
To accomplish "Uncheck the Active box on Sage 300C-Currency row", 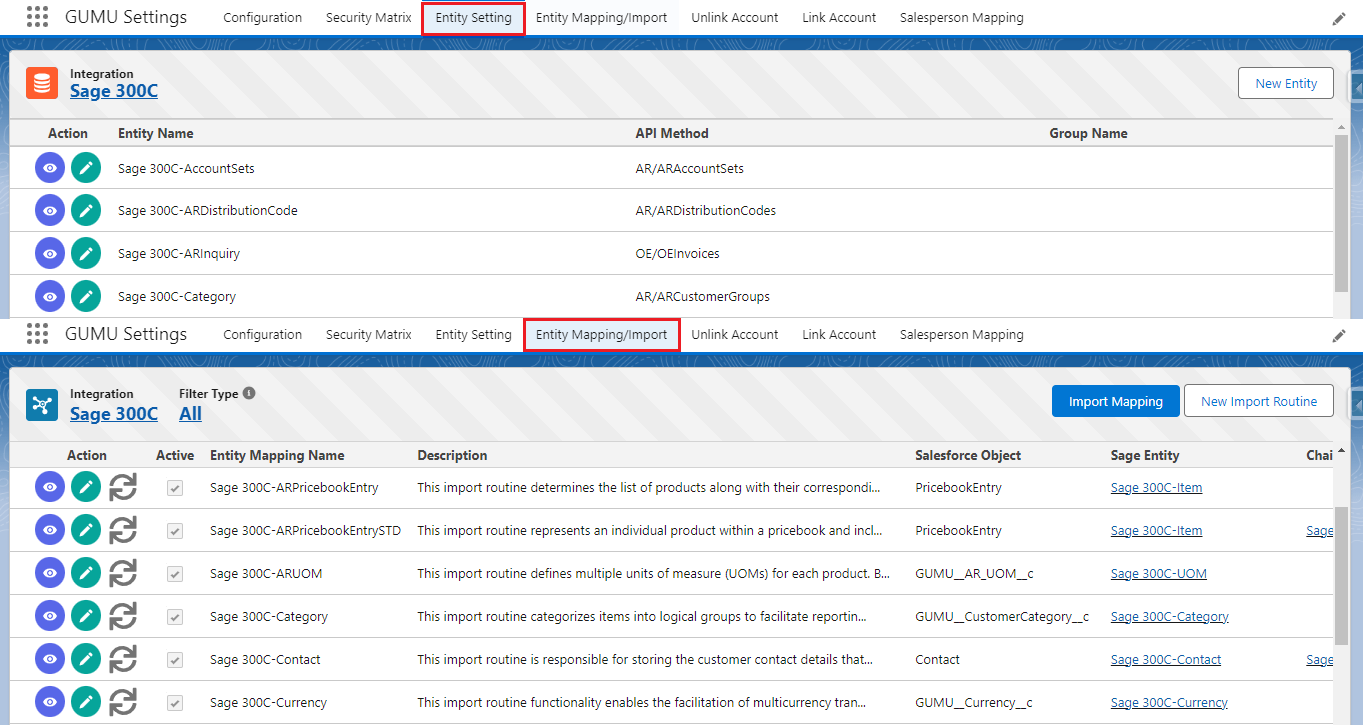I will coord(175,702).
